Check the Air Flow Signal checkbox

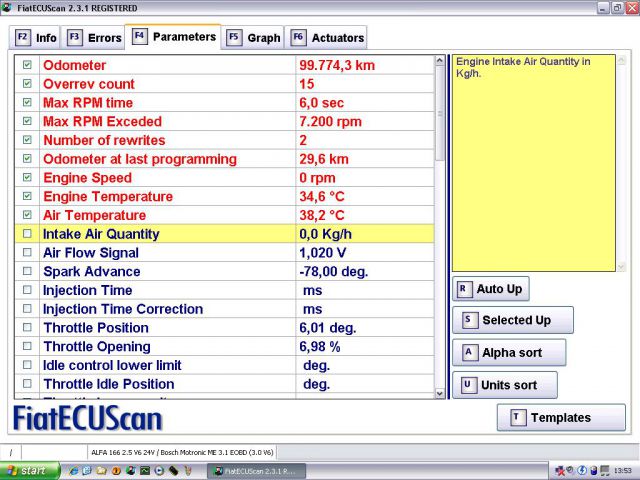click(x=27, y=252)
